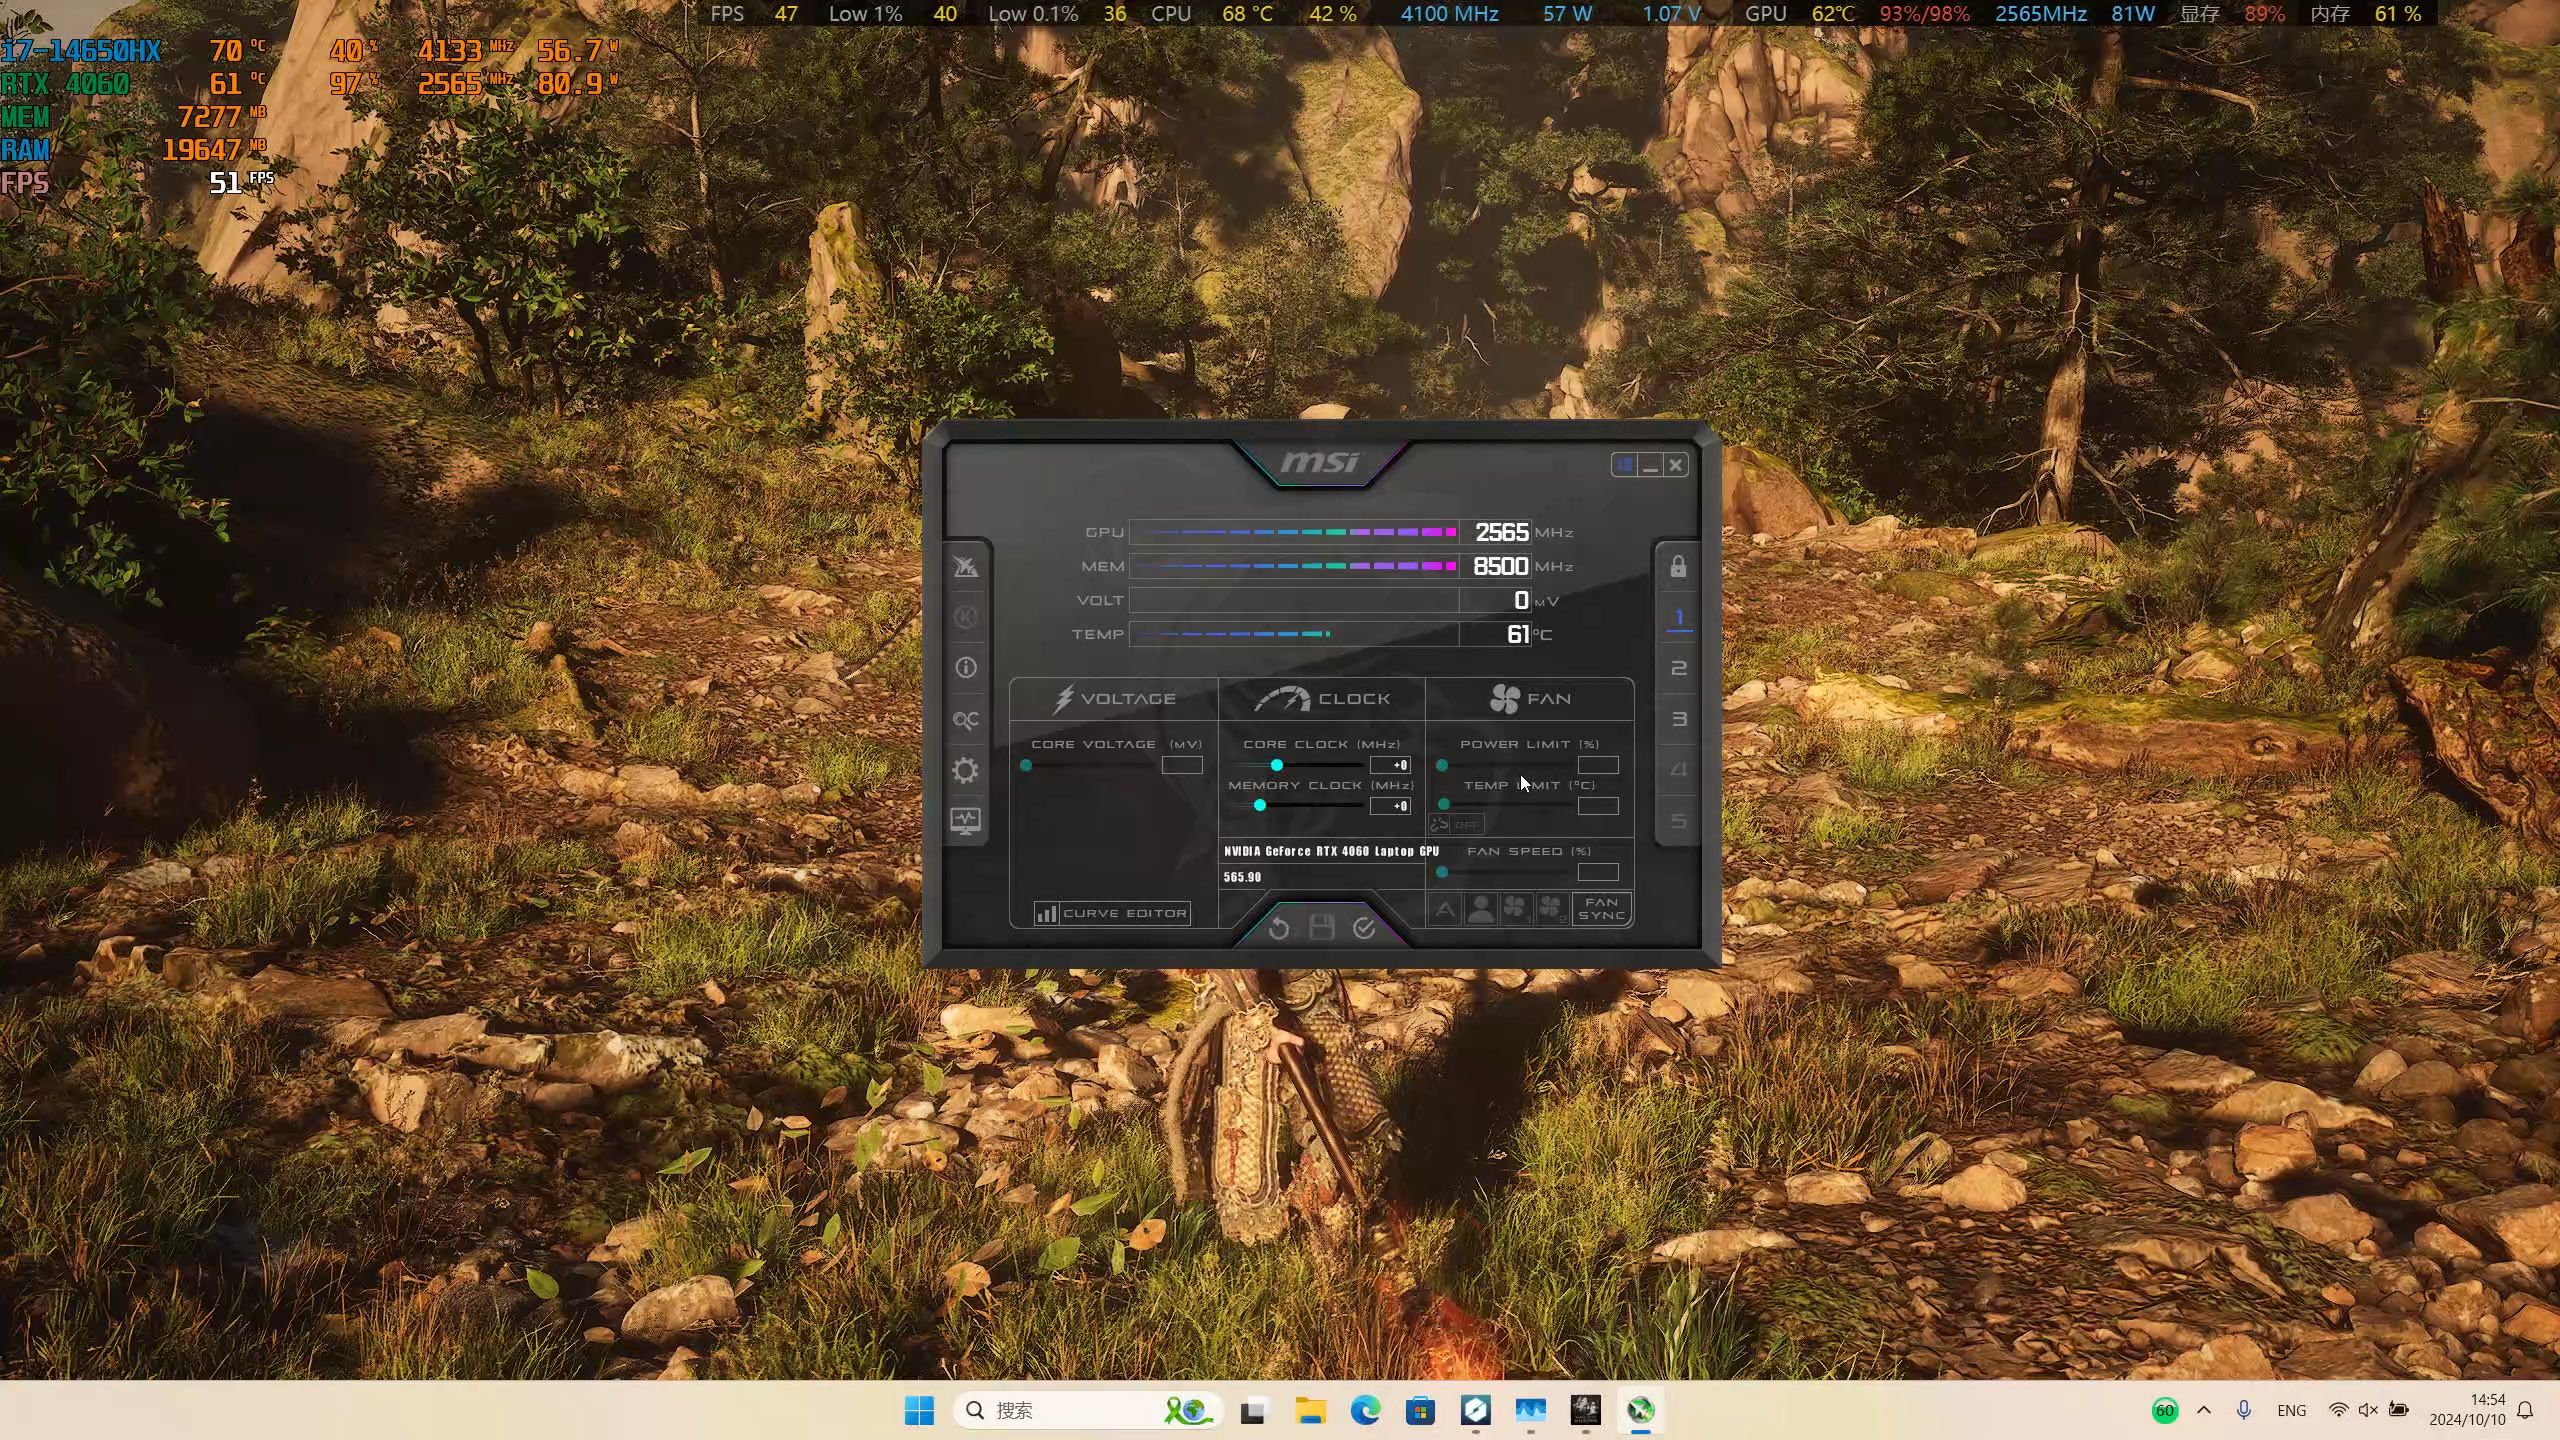Save profile with floppy disk icon
This screenshot has width=2560, height=1440.
[1321, 929]
